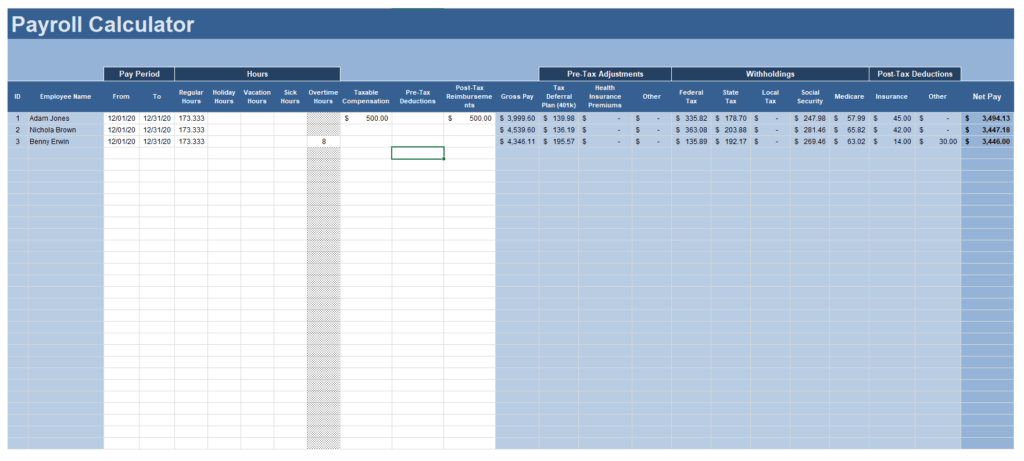Click the net pay value 3,494.13
1024x461 pixels.
coord(987,118)
